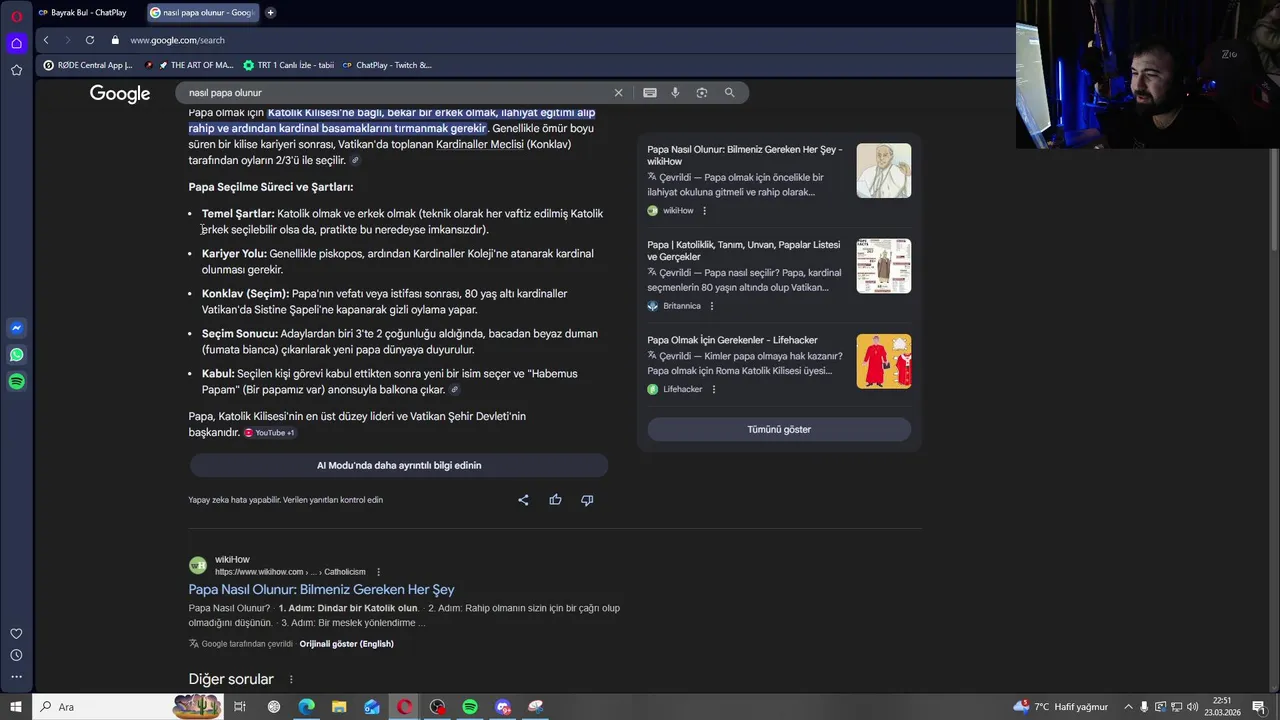
Task: Open ChatPlay - Twitch bookmark
Action: [x=387, y=65]
